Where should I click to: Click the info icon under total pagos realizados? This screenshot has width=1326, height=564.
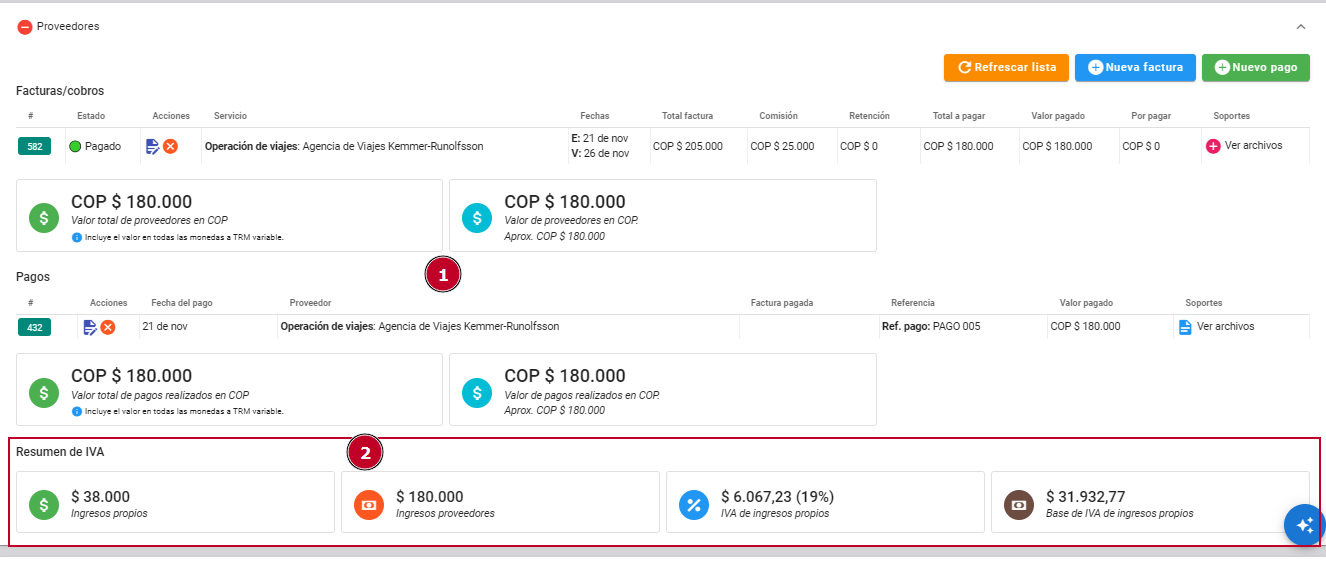[76, 411]
